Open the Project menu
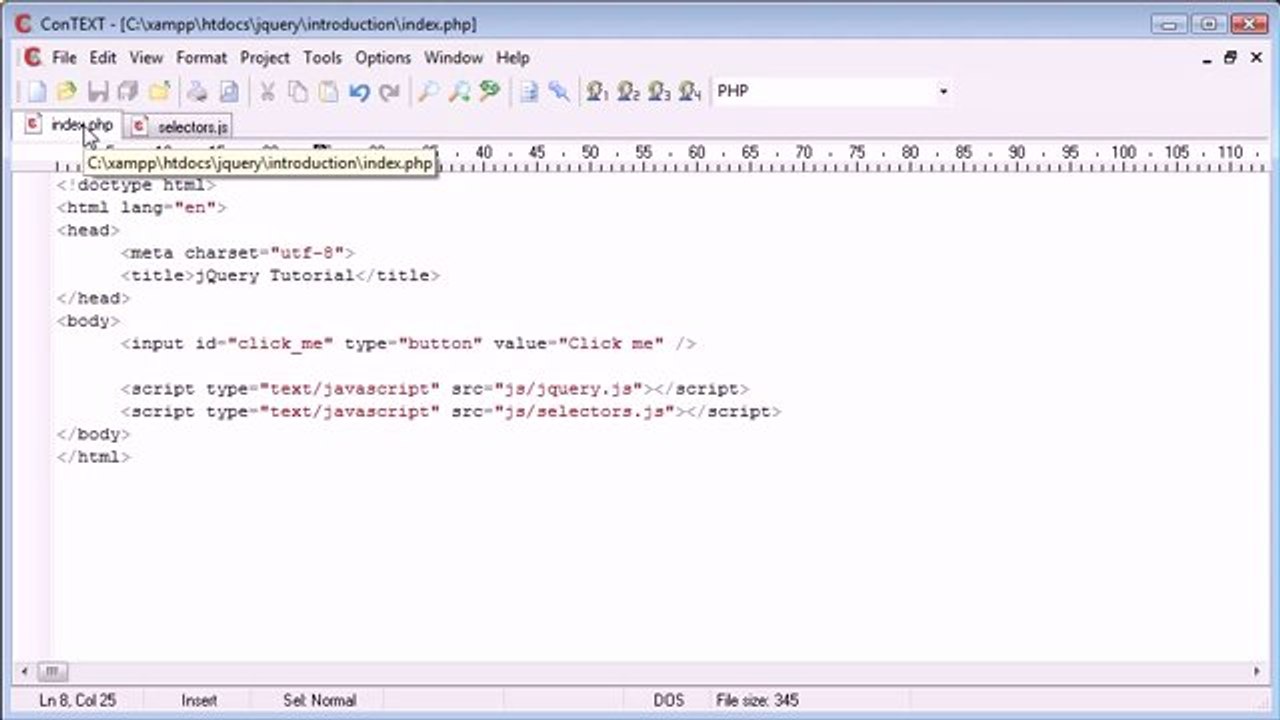The width and height of the screenshot is (1280, 720). (265, 58)
